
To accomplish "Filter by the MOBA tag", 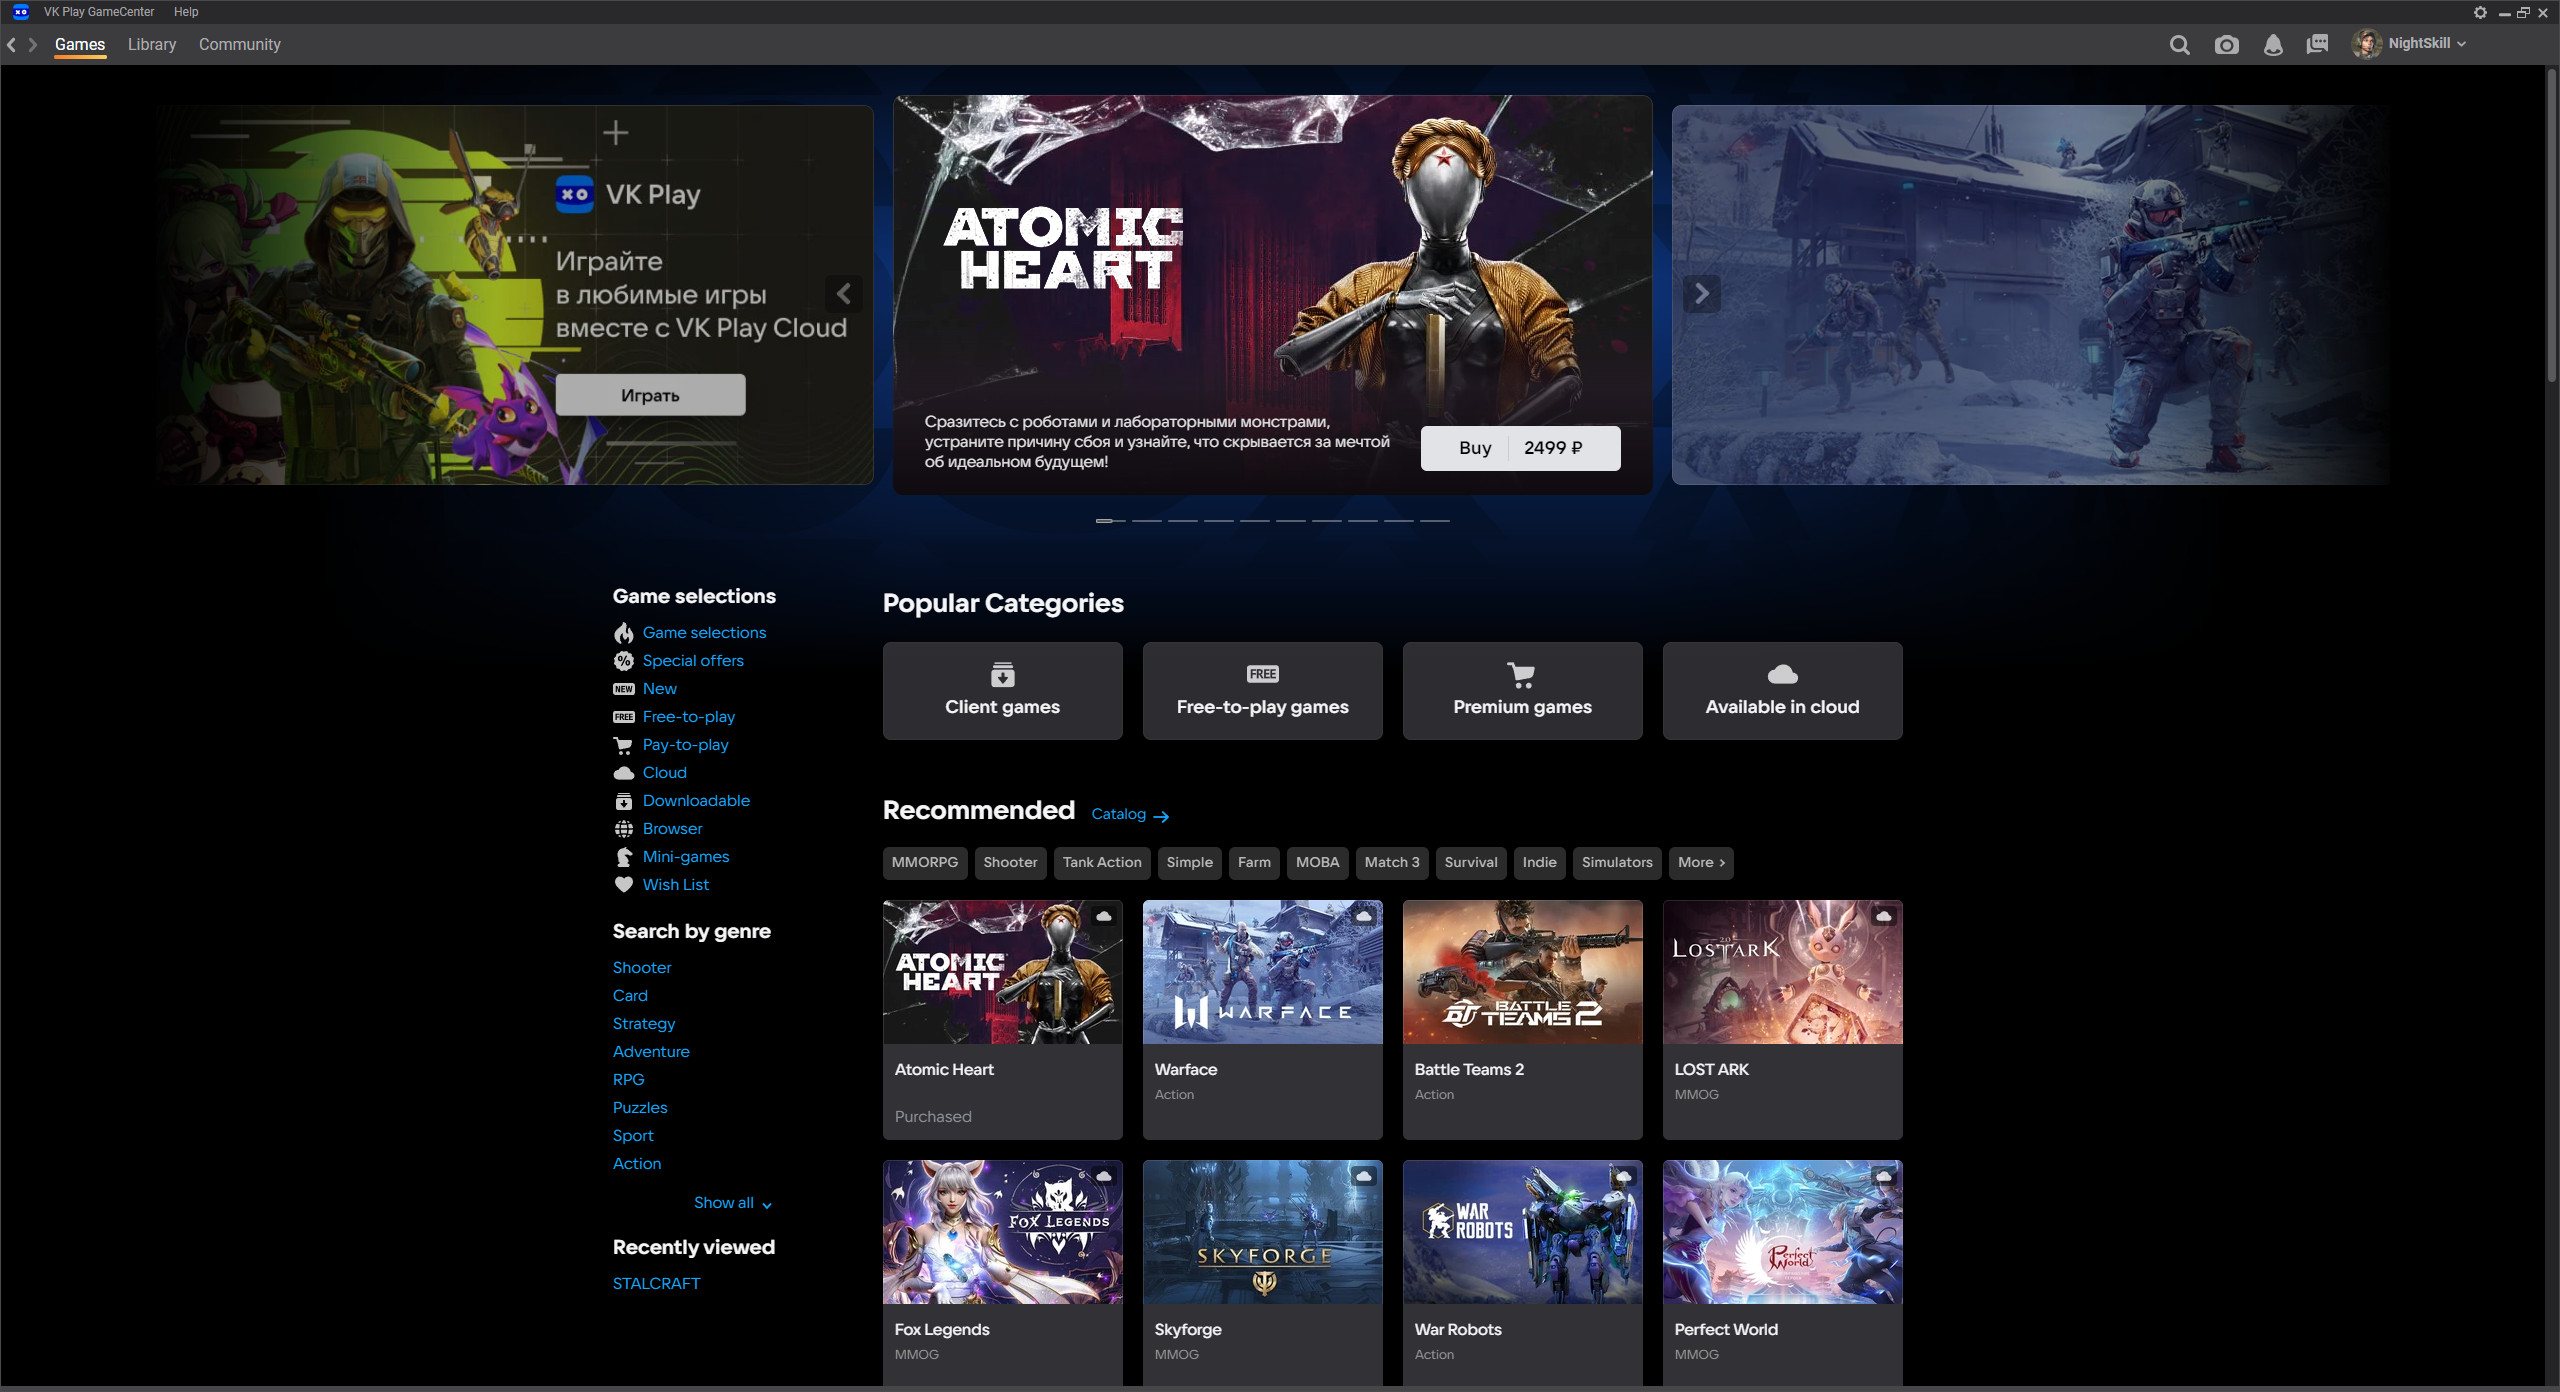I will click(1317, 863).
